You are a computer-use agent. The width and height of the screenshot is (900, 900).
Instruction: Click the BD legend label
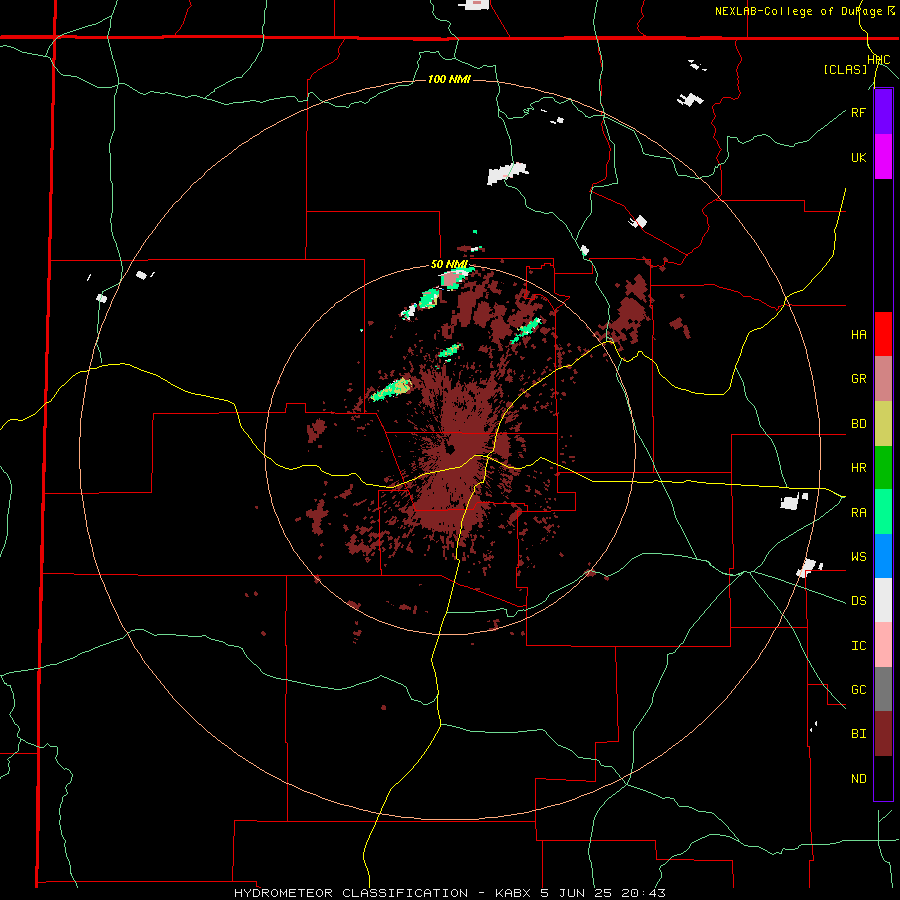pos(858,424)
